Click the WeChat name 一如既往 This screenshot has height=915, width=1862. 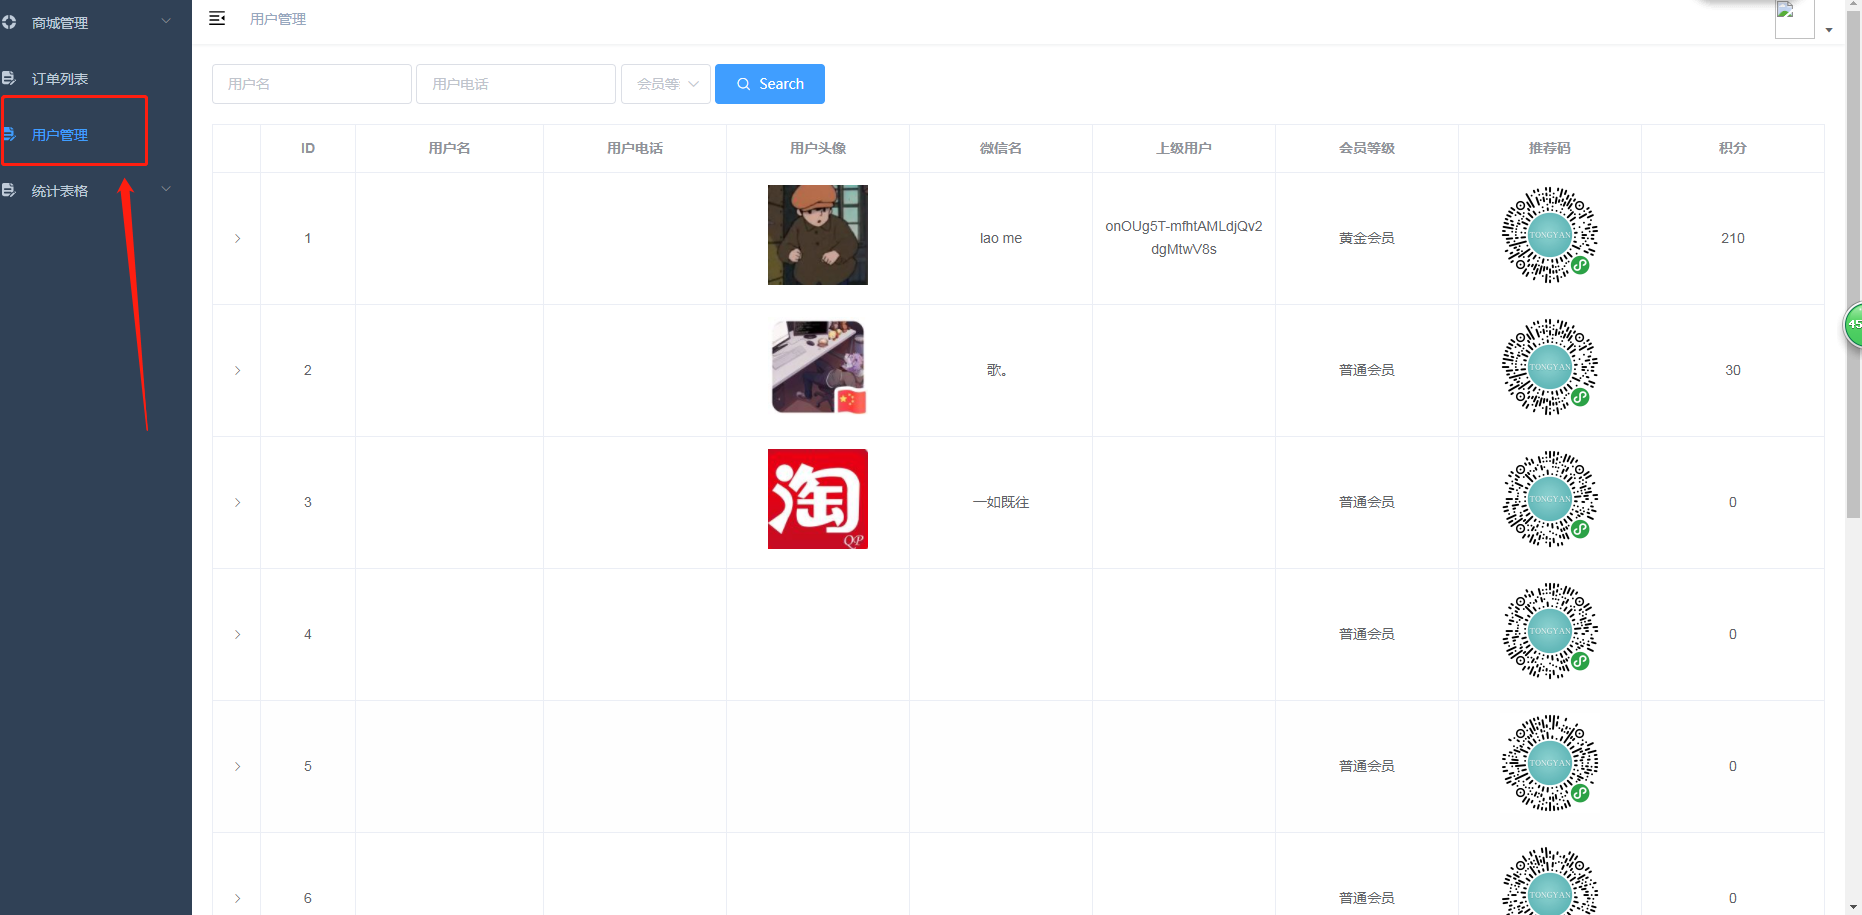tap(1001, 502)
